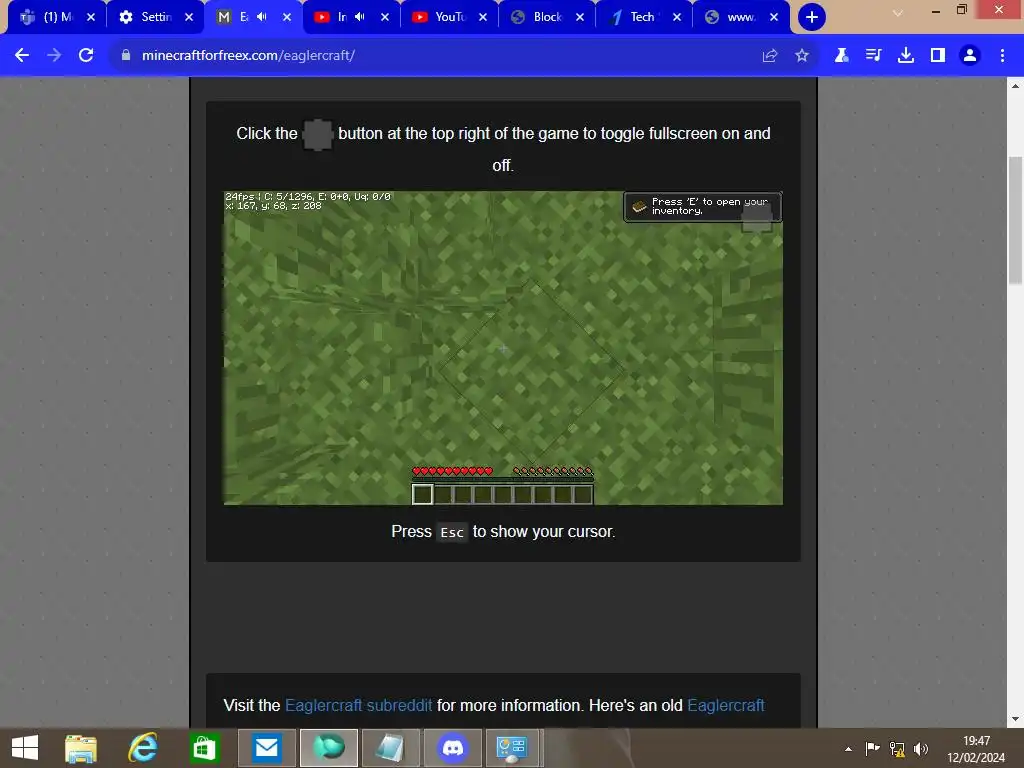
Task: Open the volume speaker tray icon
Action: click(x=921, y=749)
